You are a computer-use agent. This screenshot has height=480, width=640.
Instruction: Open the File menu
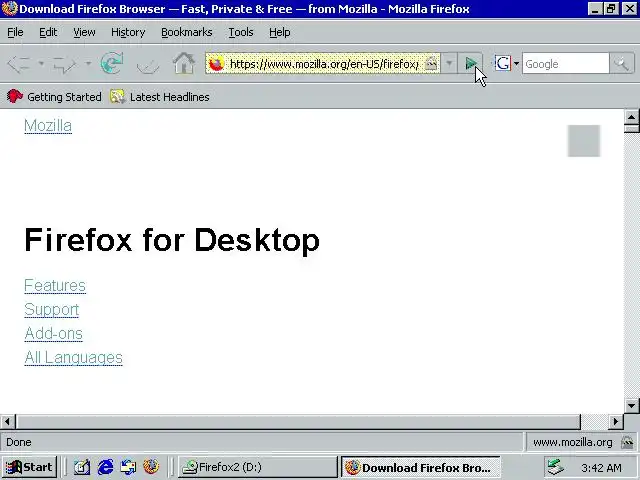pyautogui.click(x=15, y=32)
